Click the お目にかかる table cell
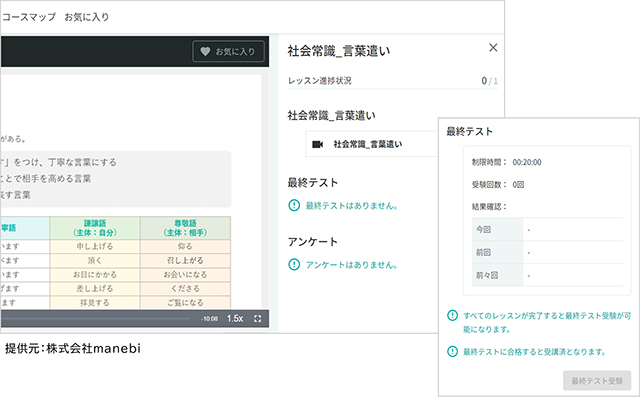Screen dimensions: 640x397 click(x=95, y=275)
